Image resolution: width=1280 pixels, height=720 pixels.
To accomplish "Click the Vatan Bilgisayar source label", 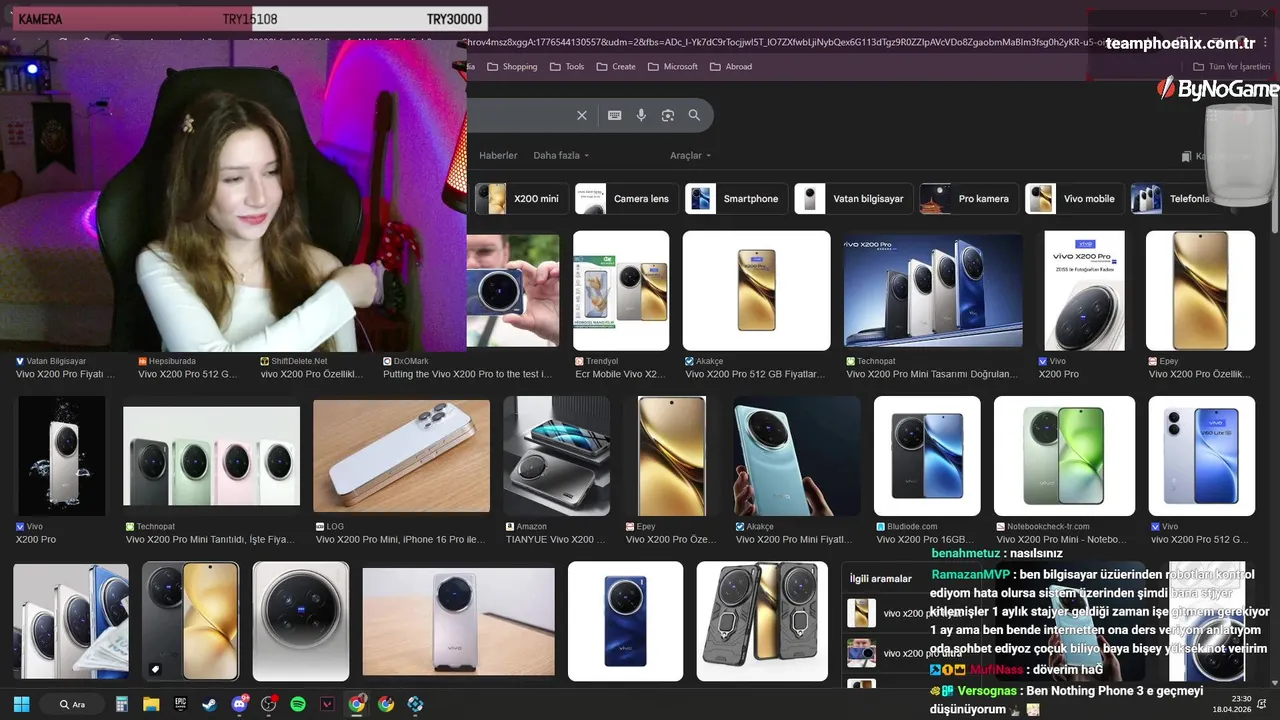I will (56, 361).
